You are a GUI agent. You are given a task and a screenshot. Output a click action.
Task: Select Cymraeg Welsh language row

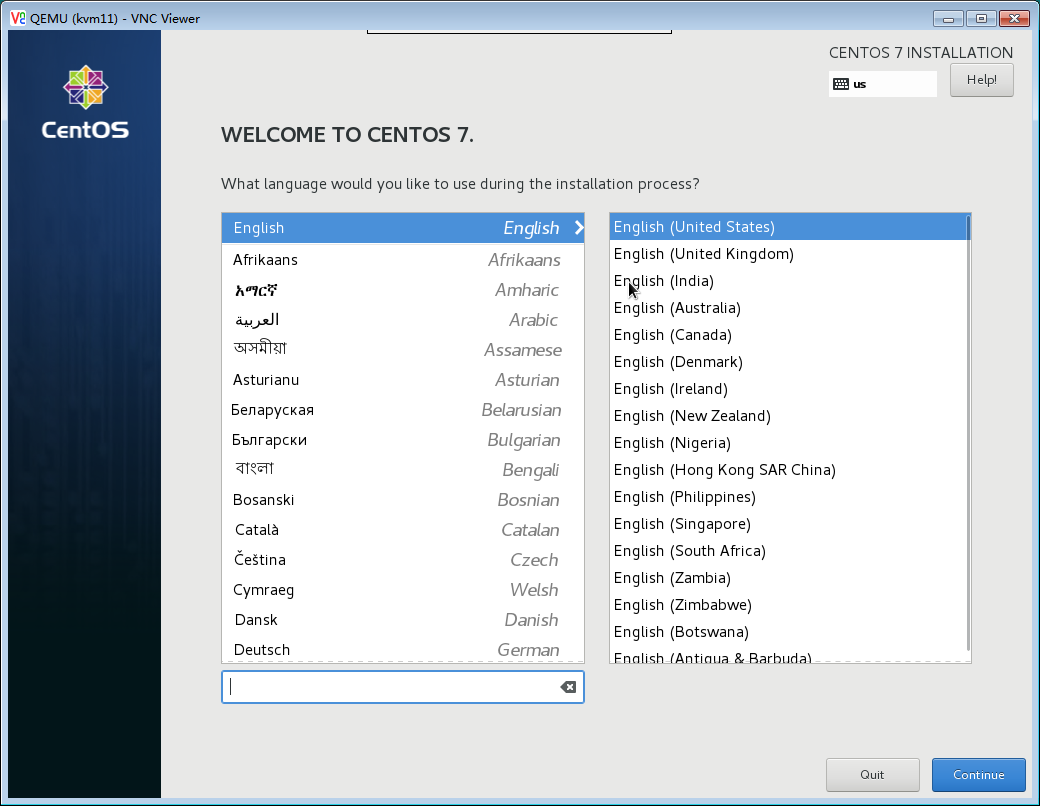pyautogui.click(x=403, y=590)
